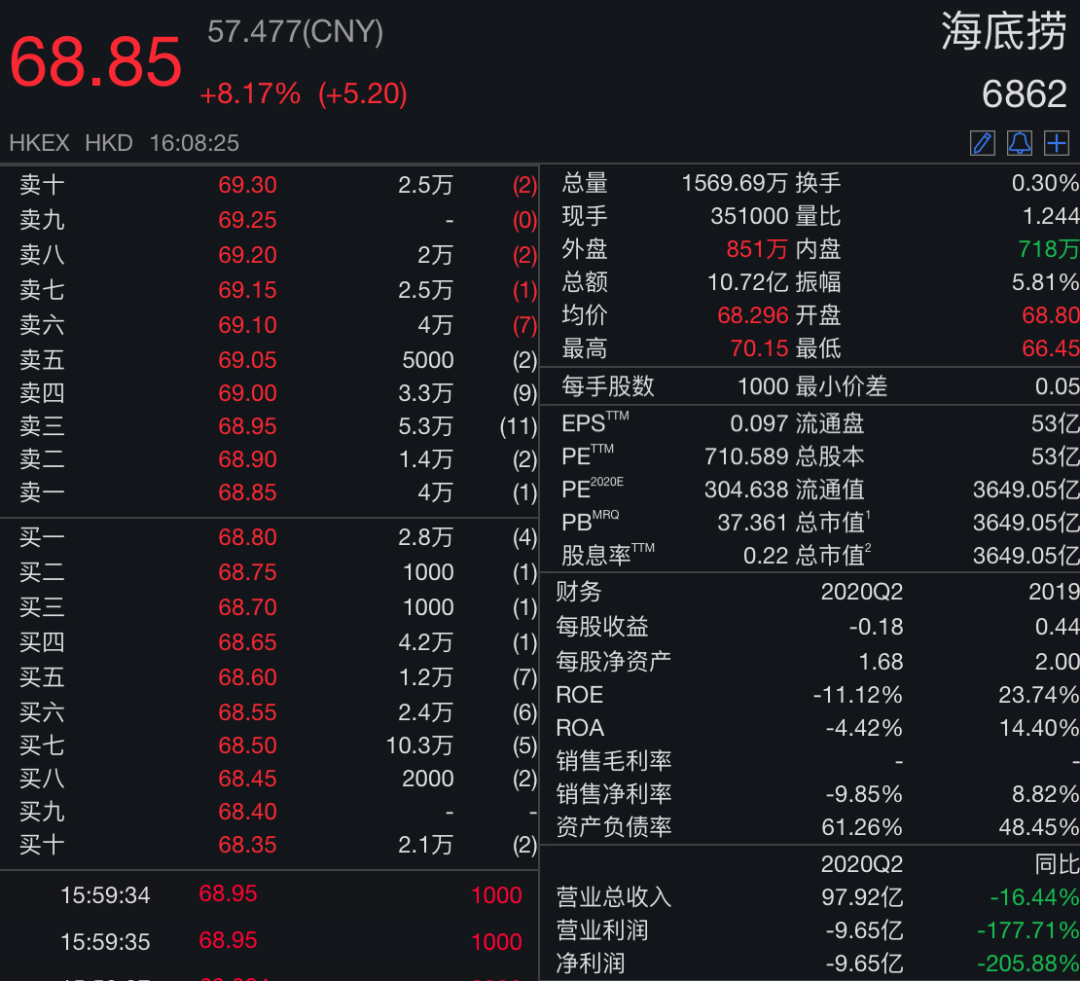Click the HKEX exchange label
This screenshot has height=981, width=1080.
[x=39, y=143]
